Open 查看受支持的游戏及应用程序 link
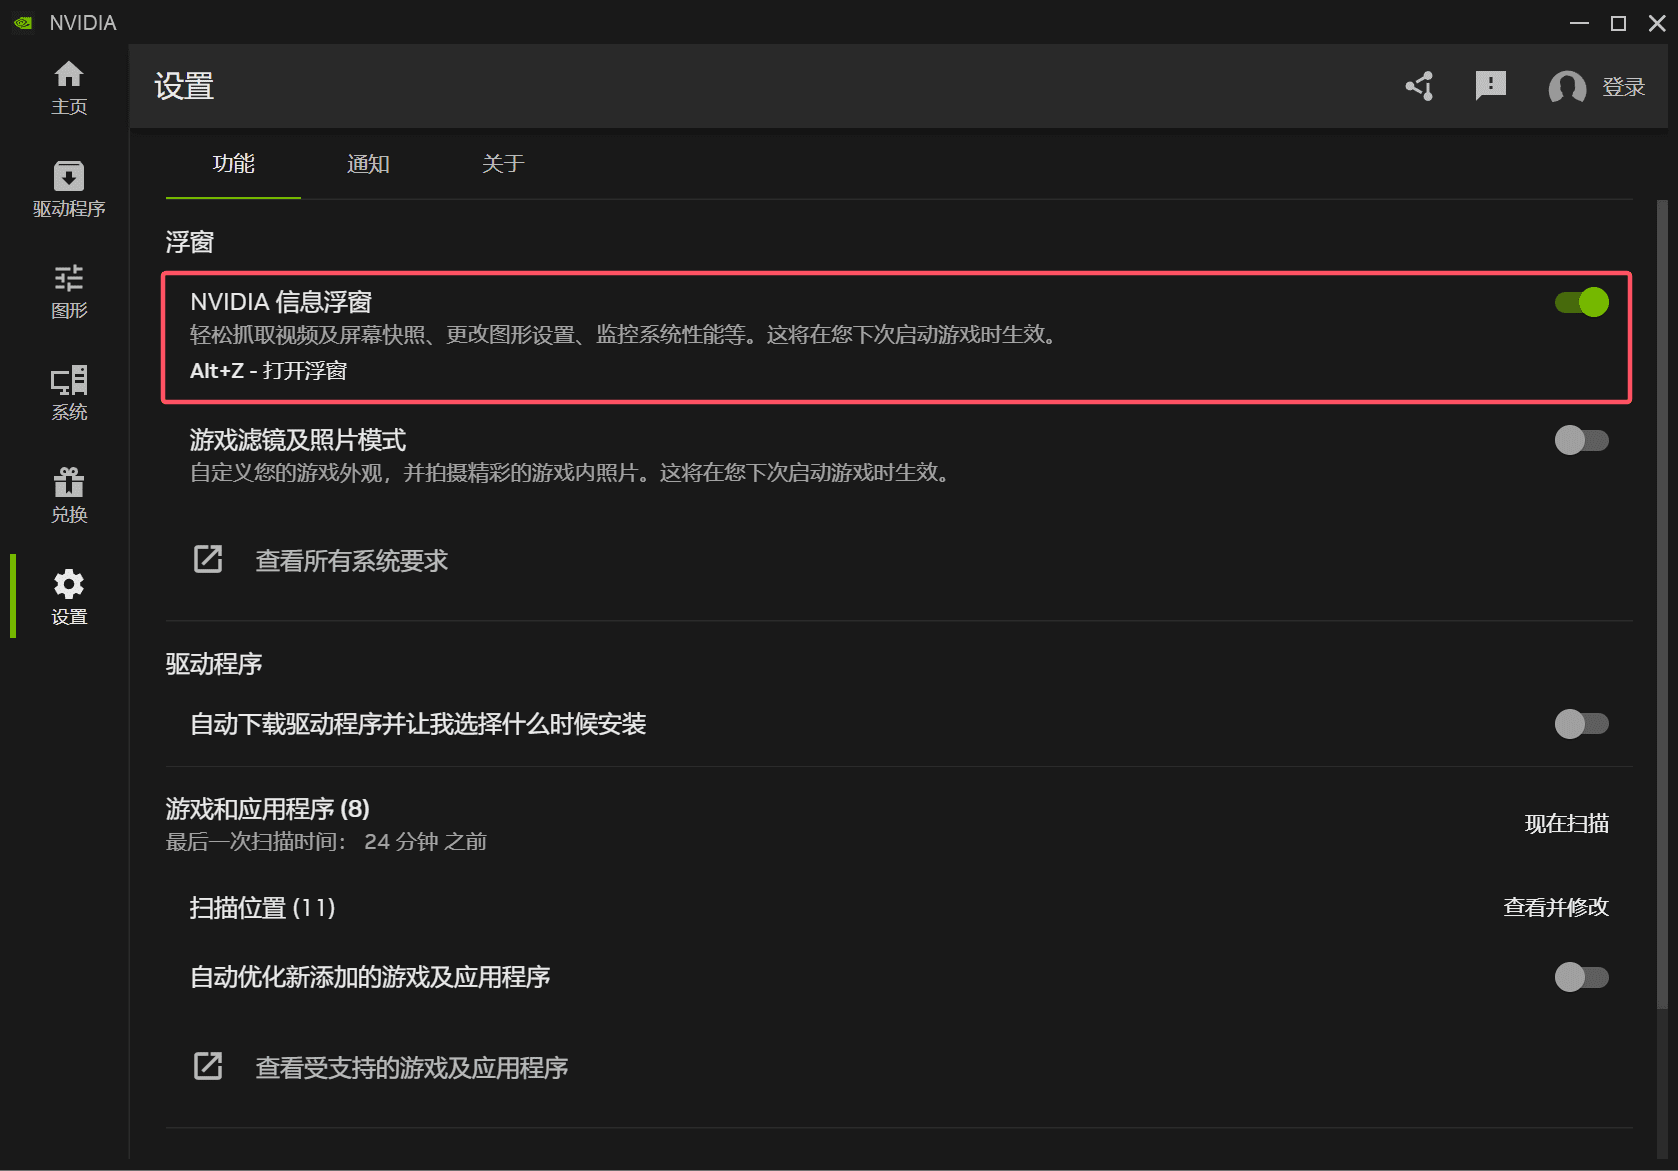Image resolution: width=1678 pixels, height=1171 pixels. coord(411,1068)
